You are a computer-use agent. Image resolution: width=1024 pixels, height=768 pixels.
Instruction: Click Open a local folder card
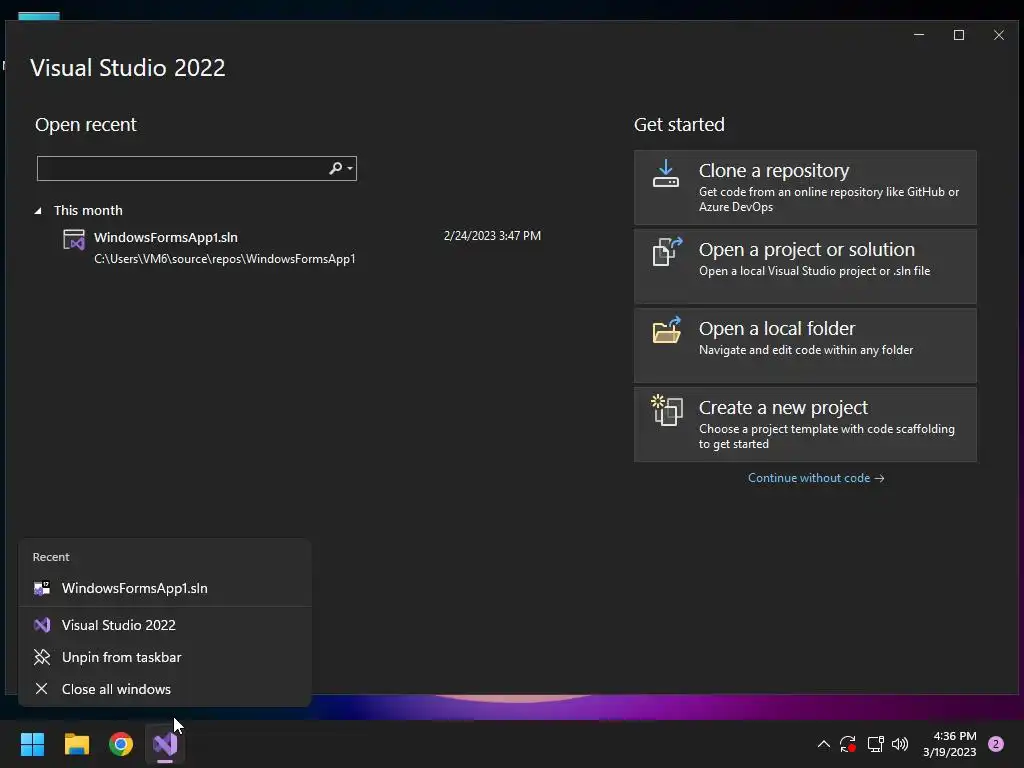[805, 345]
